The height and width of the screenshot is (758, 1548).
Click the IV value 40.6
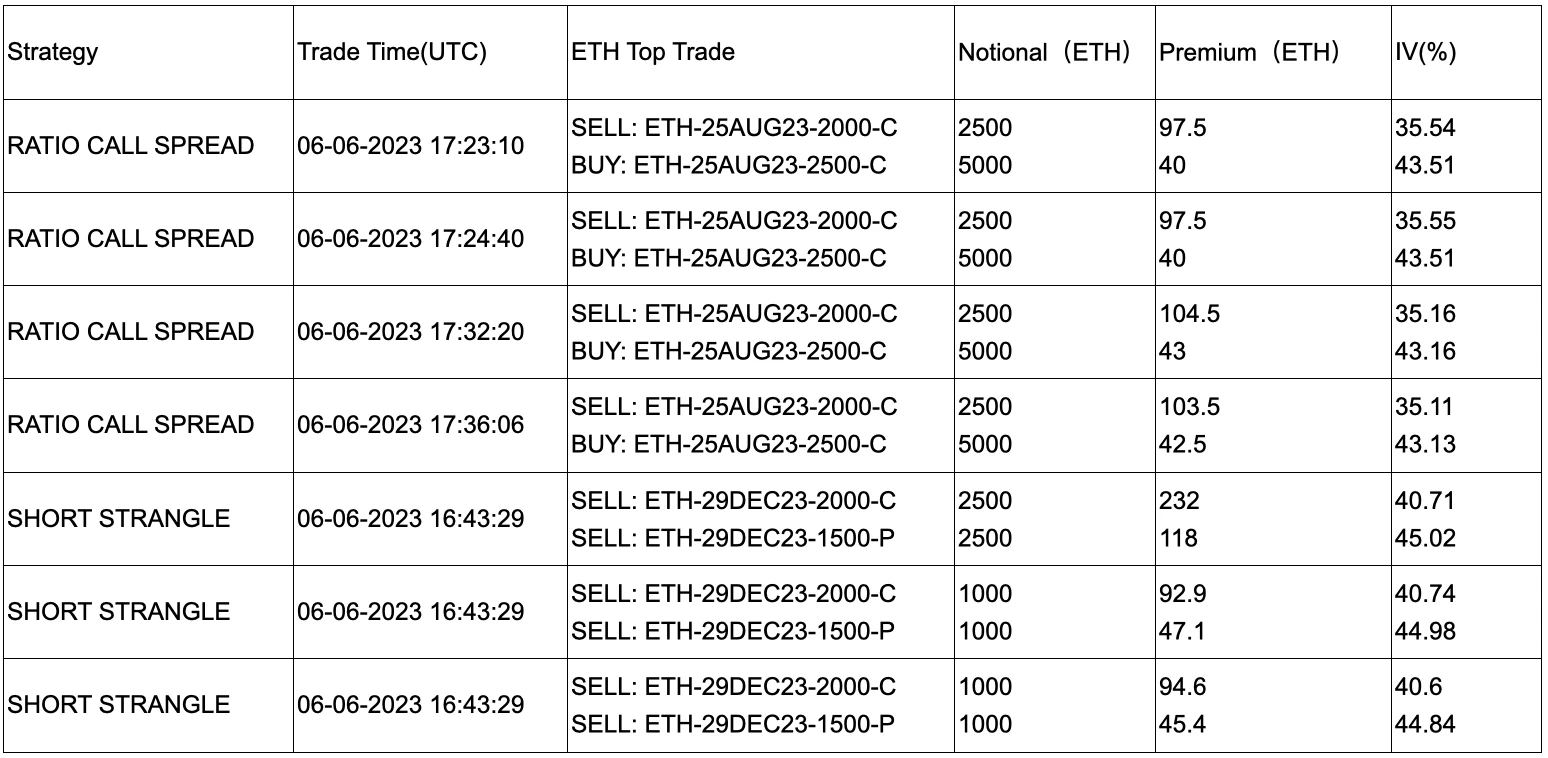1419,687
